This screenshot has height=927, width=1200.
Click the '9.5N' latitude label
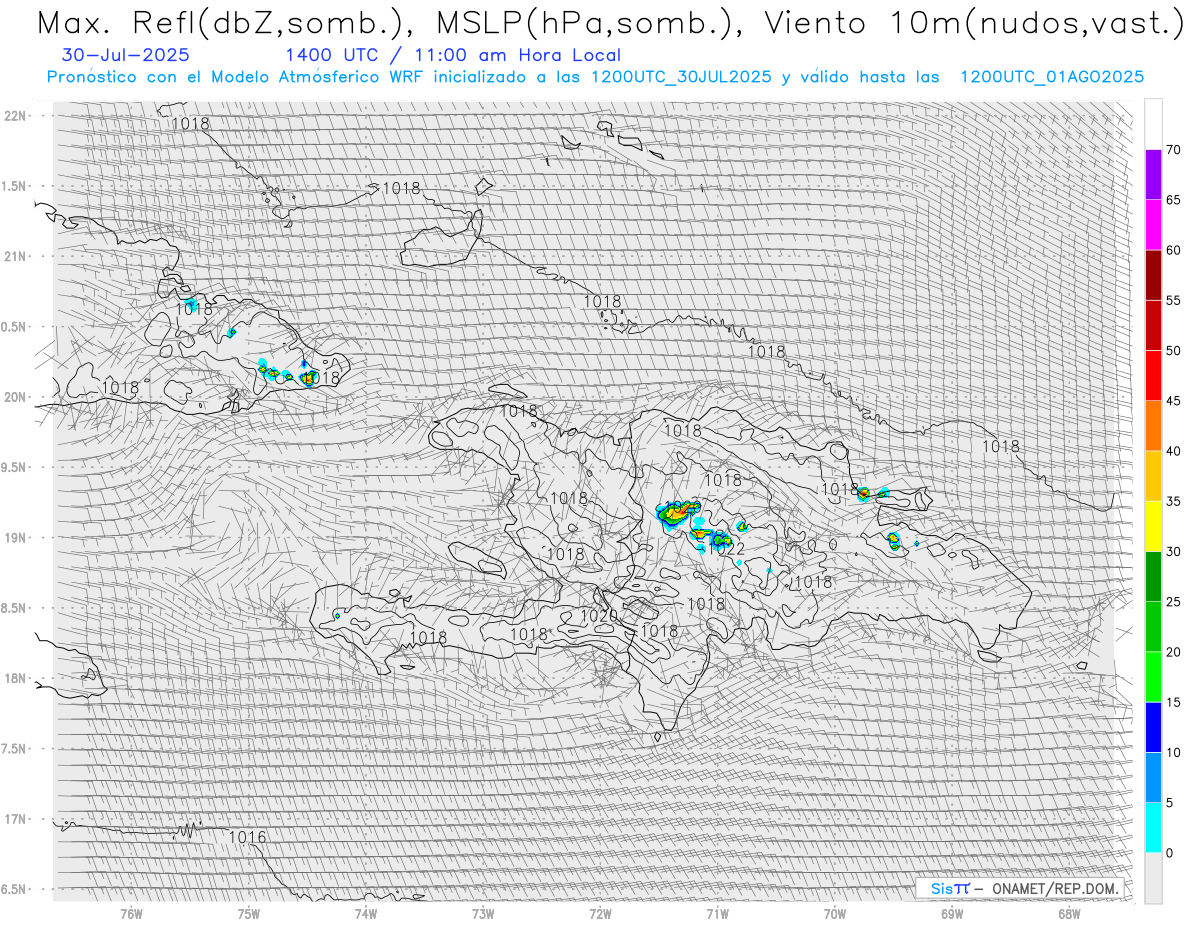click(15, 467)
